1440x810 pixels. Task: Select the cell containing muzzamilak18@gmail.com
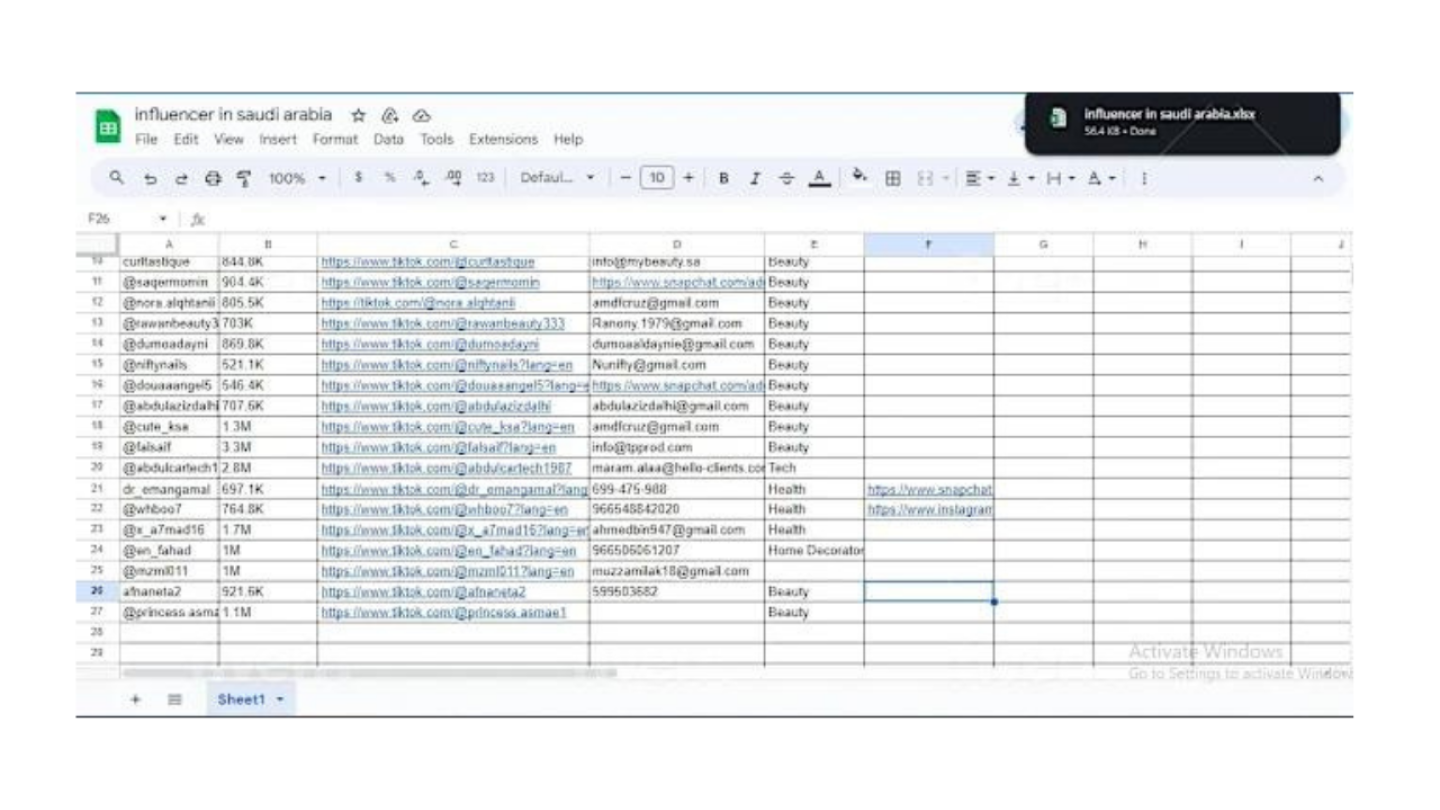tap(677, 571)
